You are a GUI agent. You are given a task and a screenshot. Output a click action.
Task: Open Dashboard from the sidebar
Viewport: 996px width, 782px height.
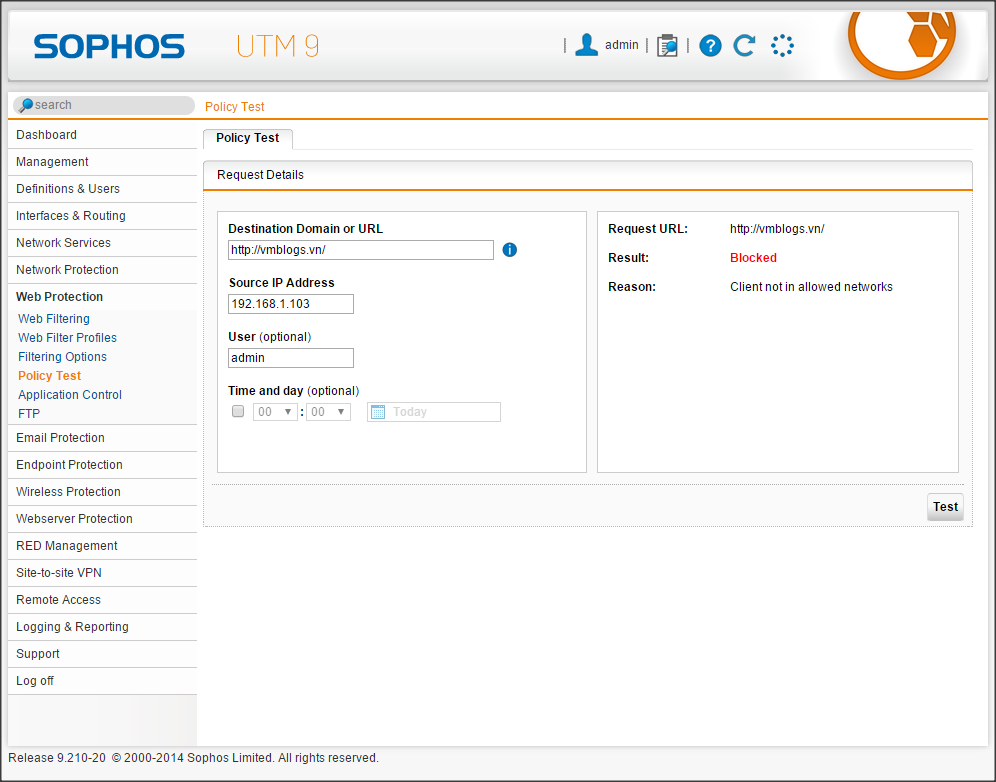(x=46, y=135)
